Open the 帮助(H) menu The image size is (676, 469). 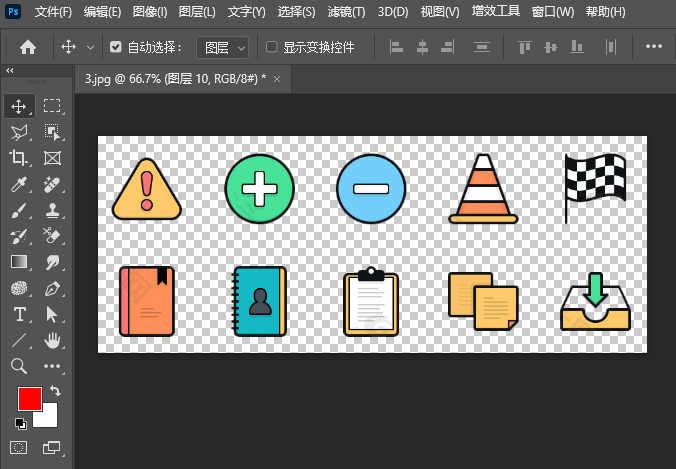(x=605, y=12)
